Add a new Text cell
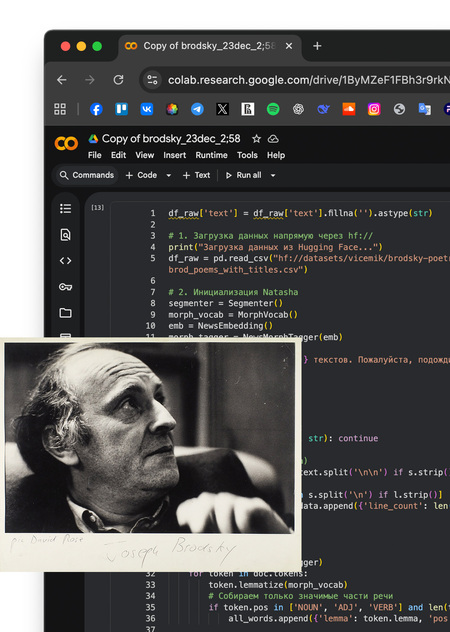The height and width of the screenshot is (632, 450). pos(196,175)
